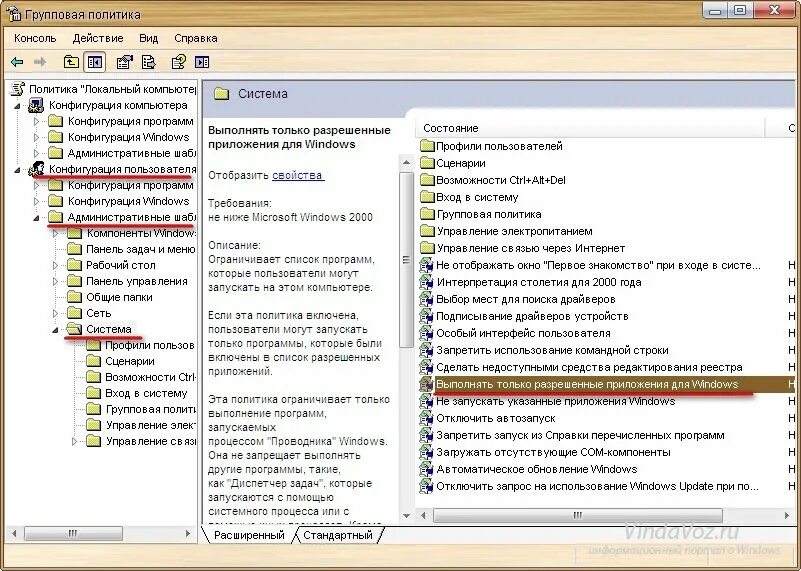
Task: Click the rightmost action pane toolbar icon
Action: [x=202, y=62]
